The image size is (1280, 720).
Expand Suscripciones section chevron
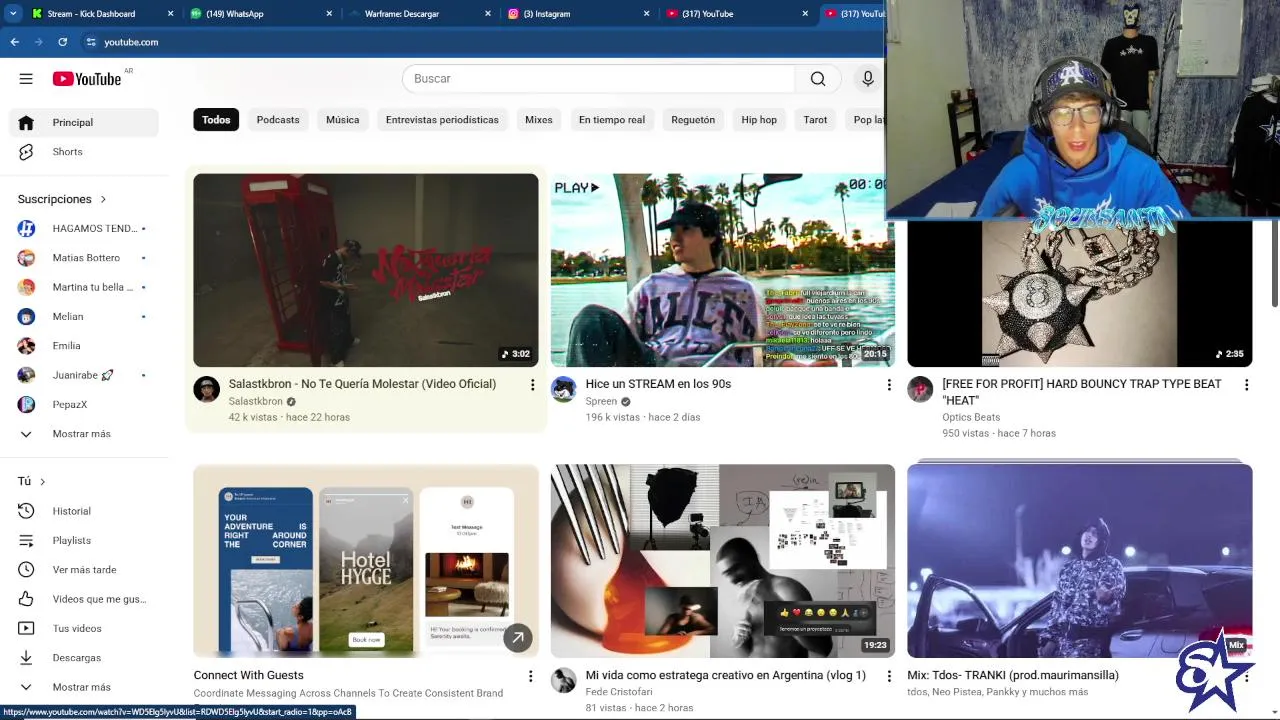pos(103,200)
